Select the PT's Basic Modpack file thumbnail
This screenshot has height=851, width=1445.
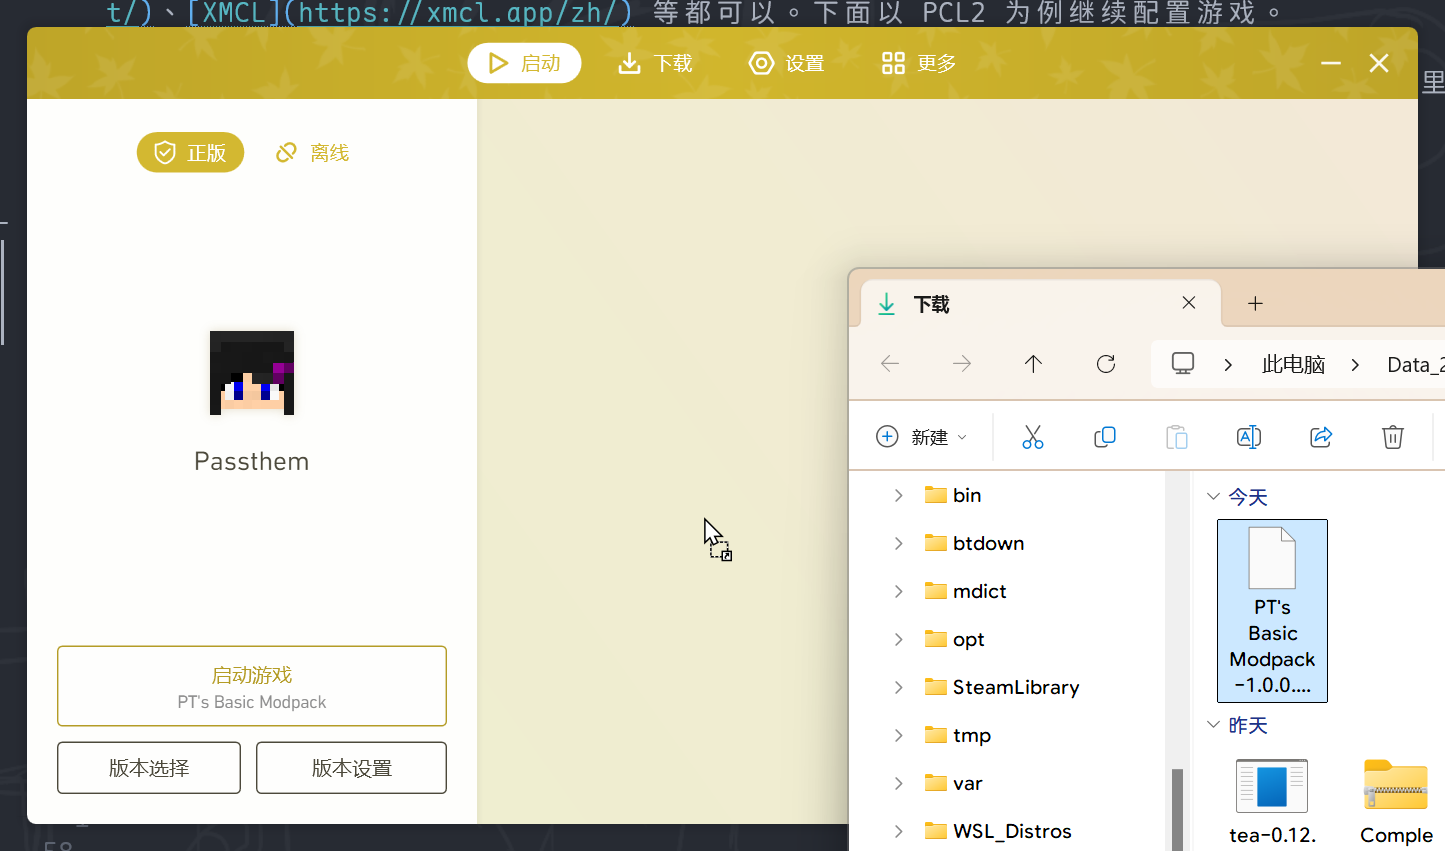[1272, 610]
